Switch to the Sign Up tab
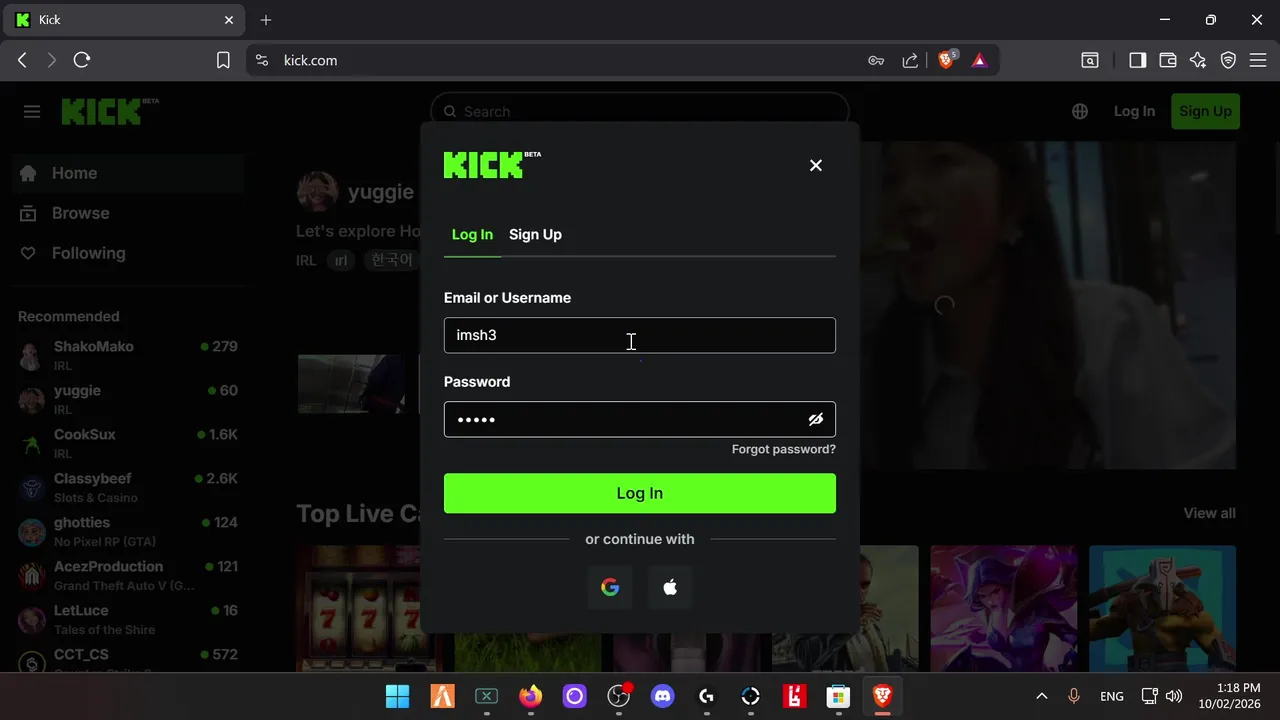 [x=535, y=234]
